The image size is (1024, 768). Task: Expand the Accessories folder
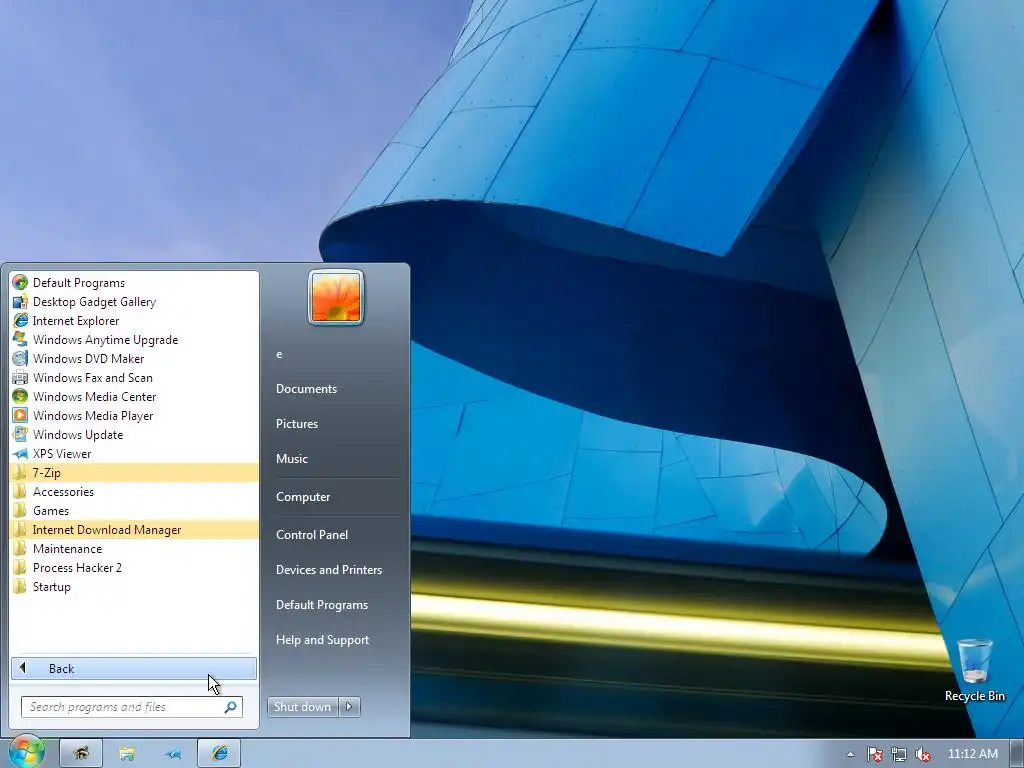[x=135, y=492]
